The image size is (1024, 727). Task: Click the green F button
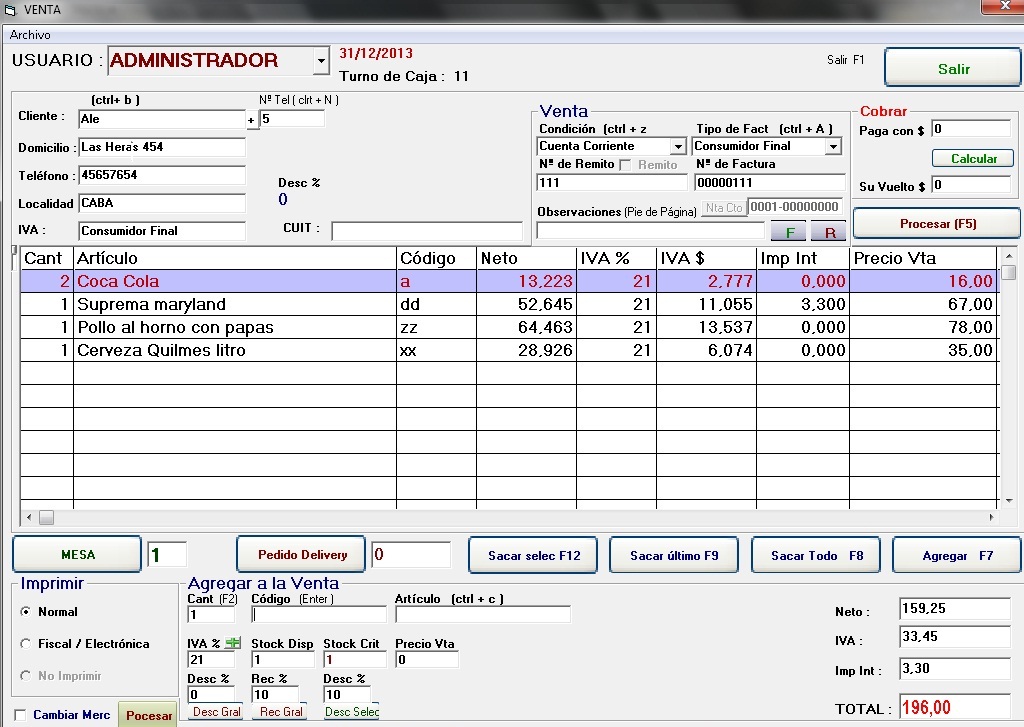pyautogui.click(x=790, y=232)
